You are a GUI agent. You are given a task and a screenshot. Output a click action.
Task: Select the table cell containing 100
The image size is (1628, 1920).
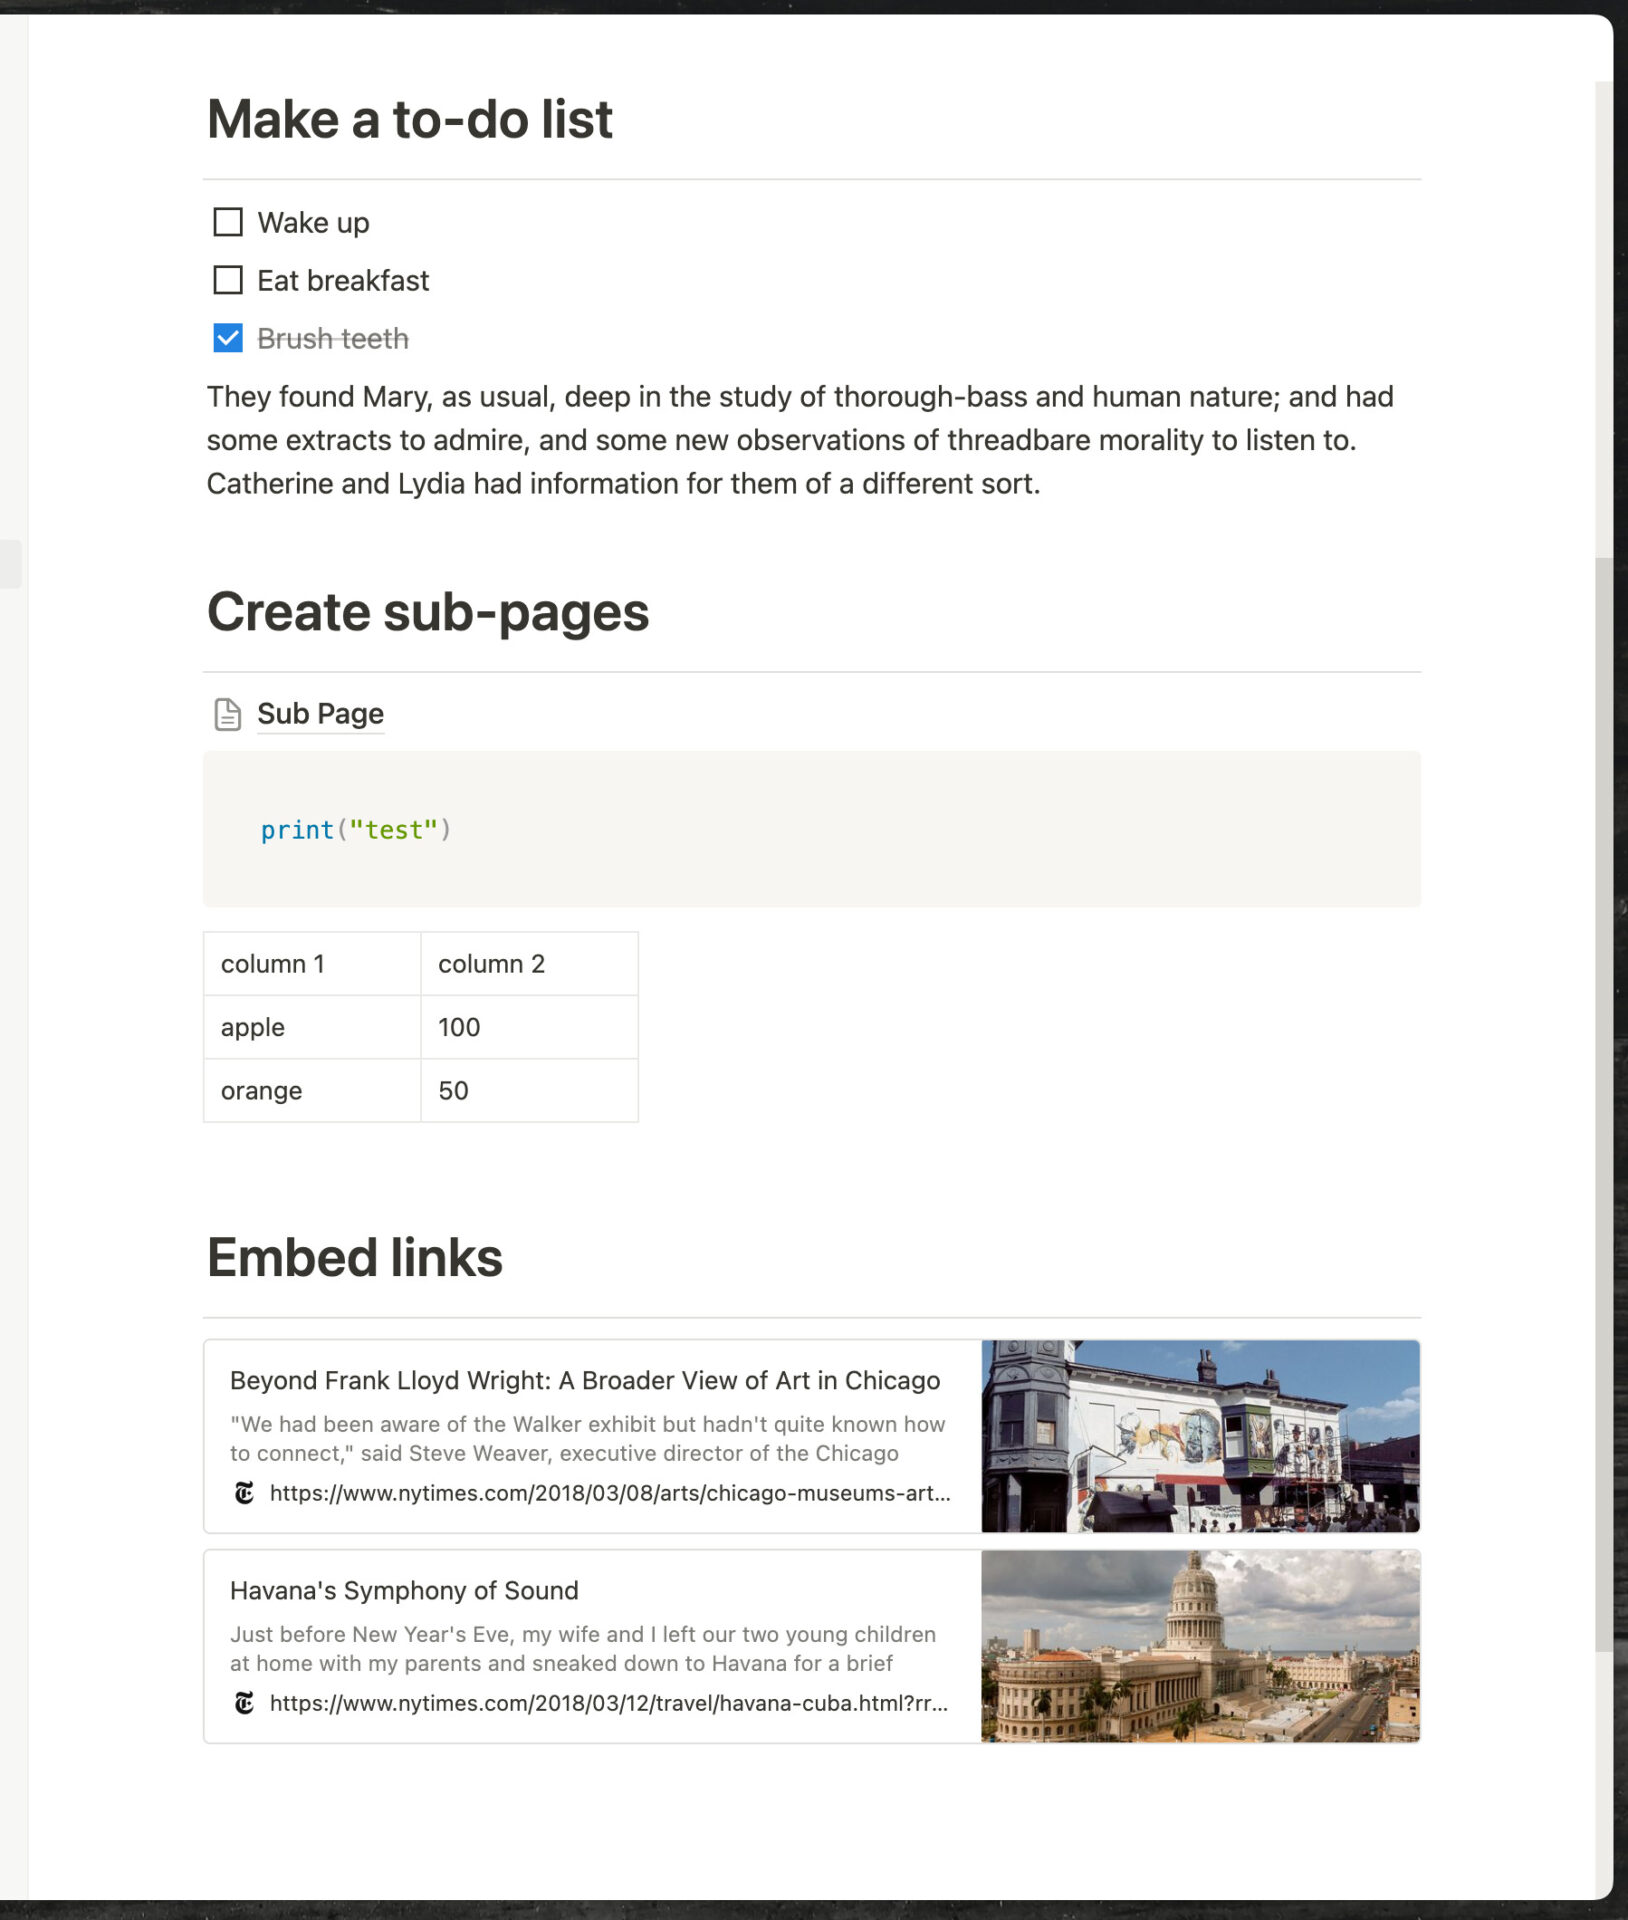point(529,1027)
